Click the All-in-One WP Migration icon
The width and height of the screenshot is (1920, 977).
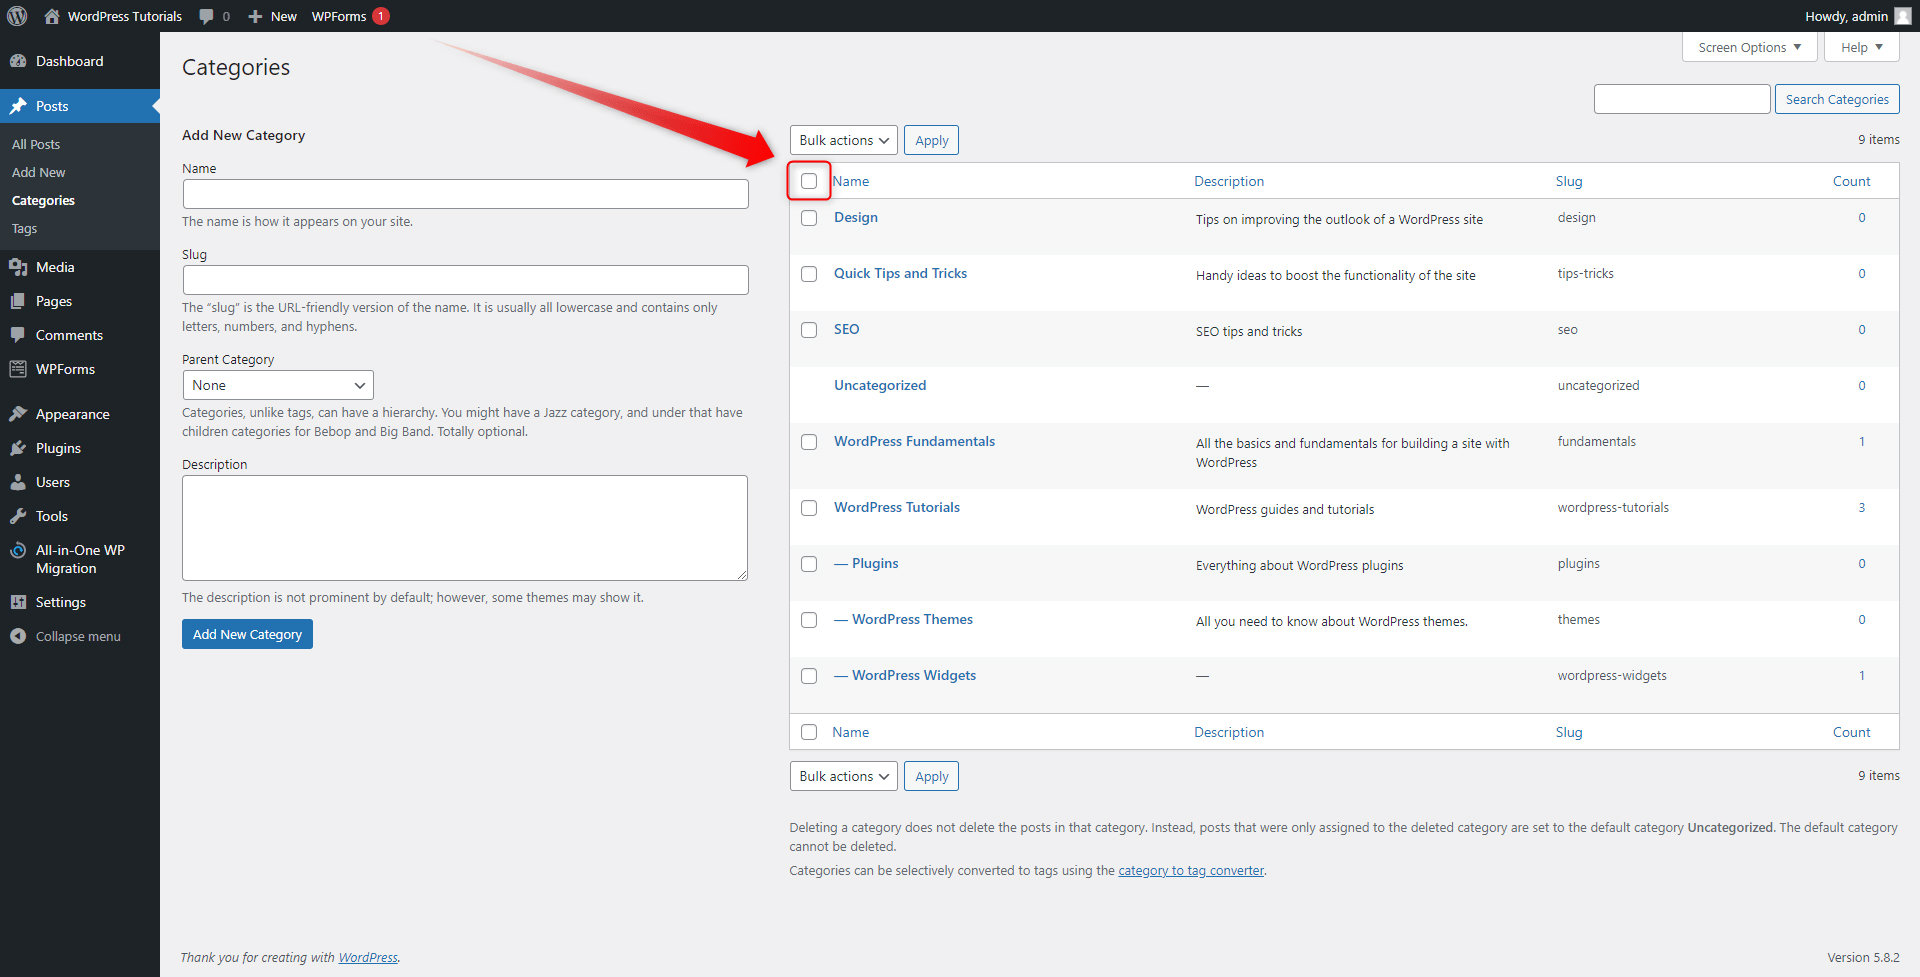pos(18,550)
